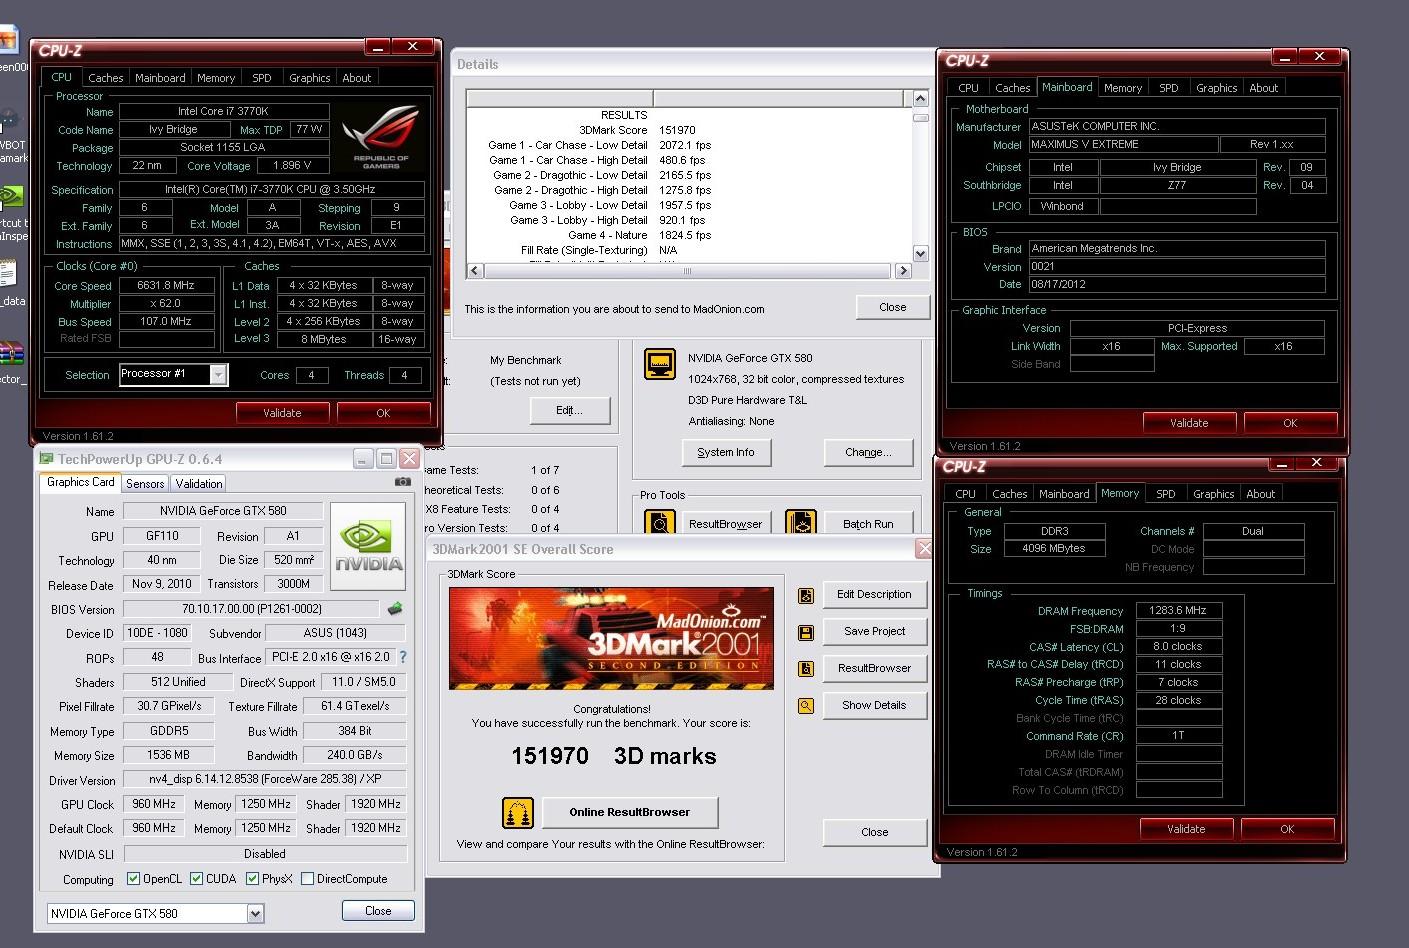The width and height of the screenshot is (1409, 948).
Task: Click the Edit... button
Action: click(569, 410)
